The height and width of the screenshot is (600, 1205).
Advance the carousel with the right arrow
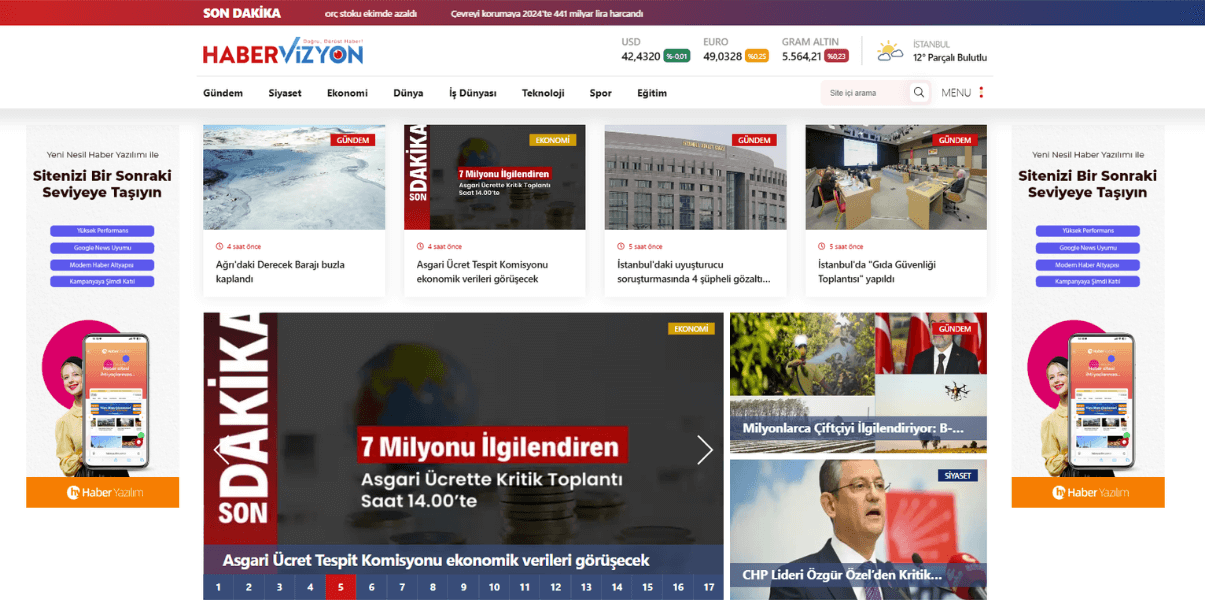pyautogui.click(x=705, y=450)
